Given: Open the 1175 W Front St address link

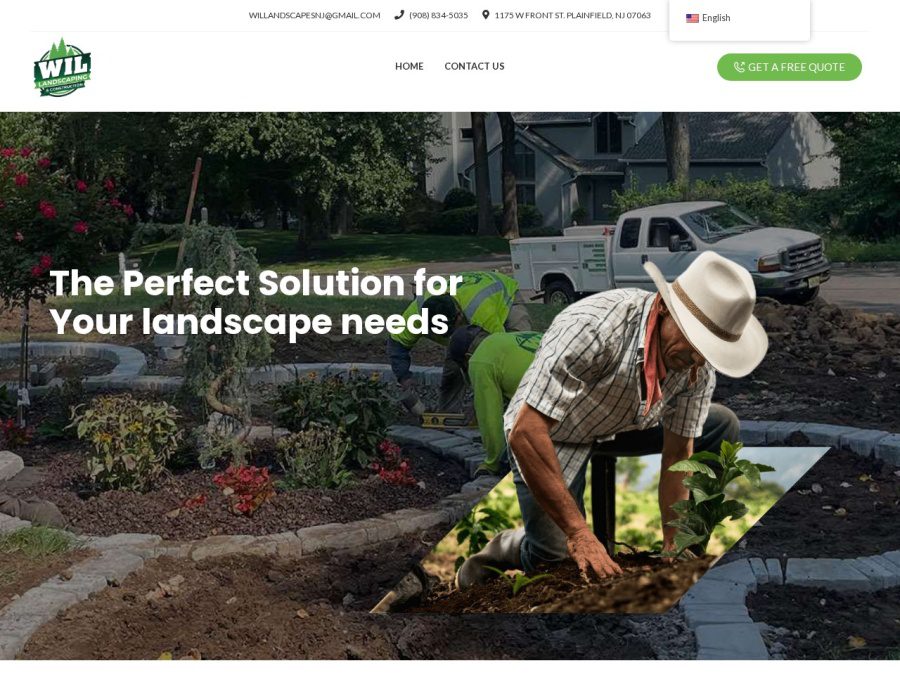Looking at the screenshot, I should [573, 15].
